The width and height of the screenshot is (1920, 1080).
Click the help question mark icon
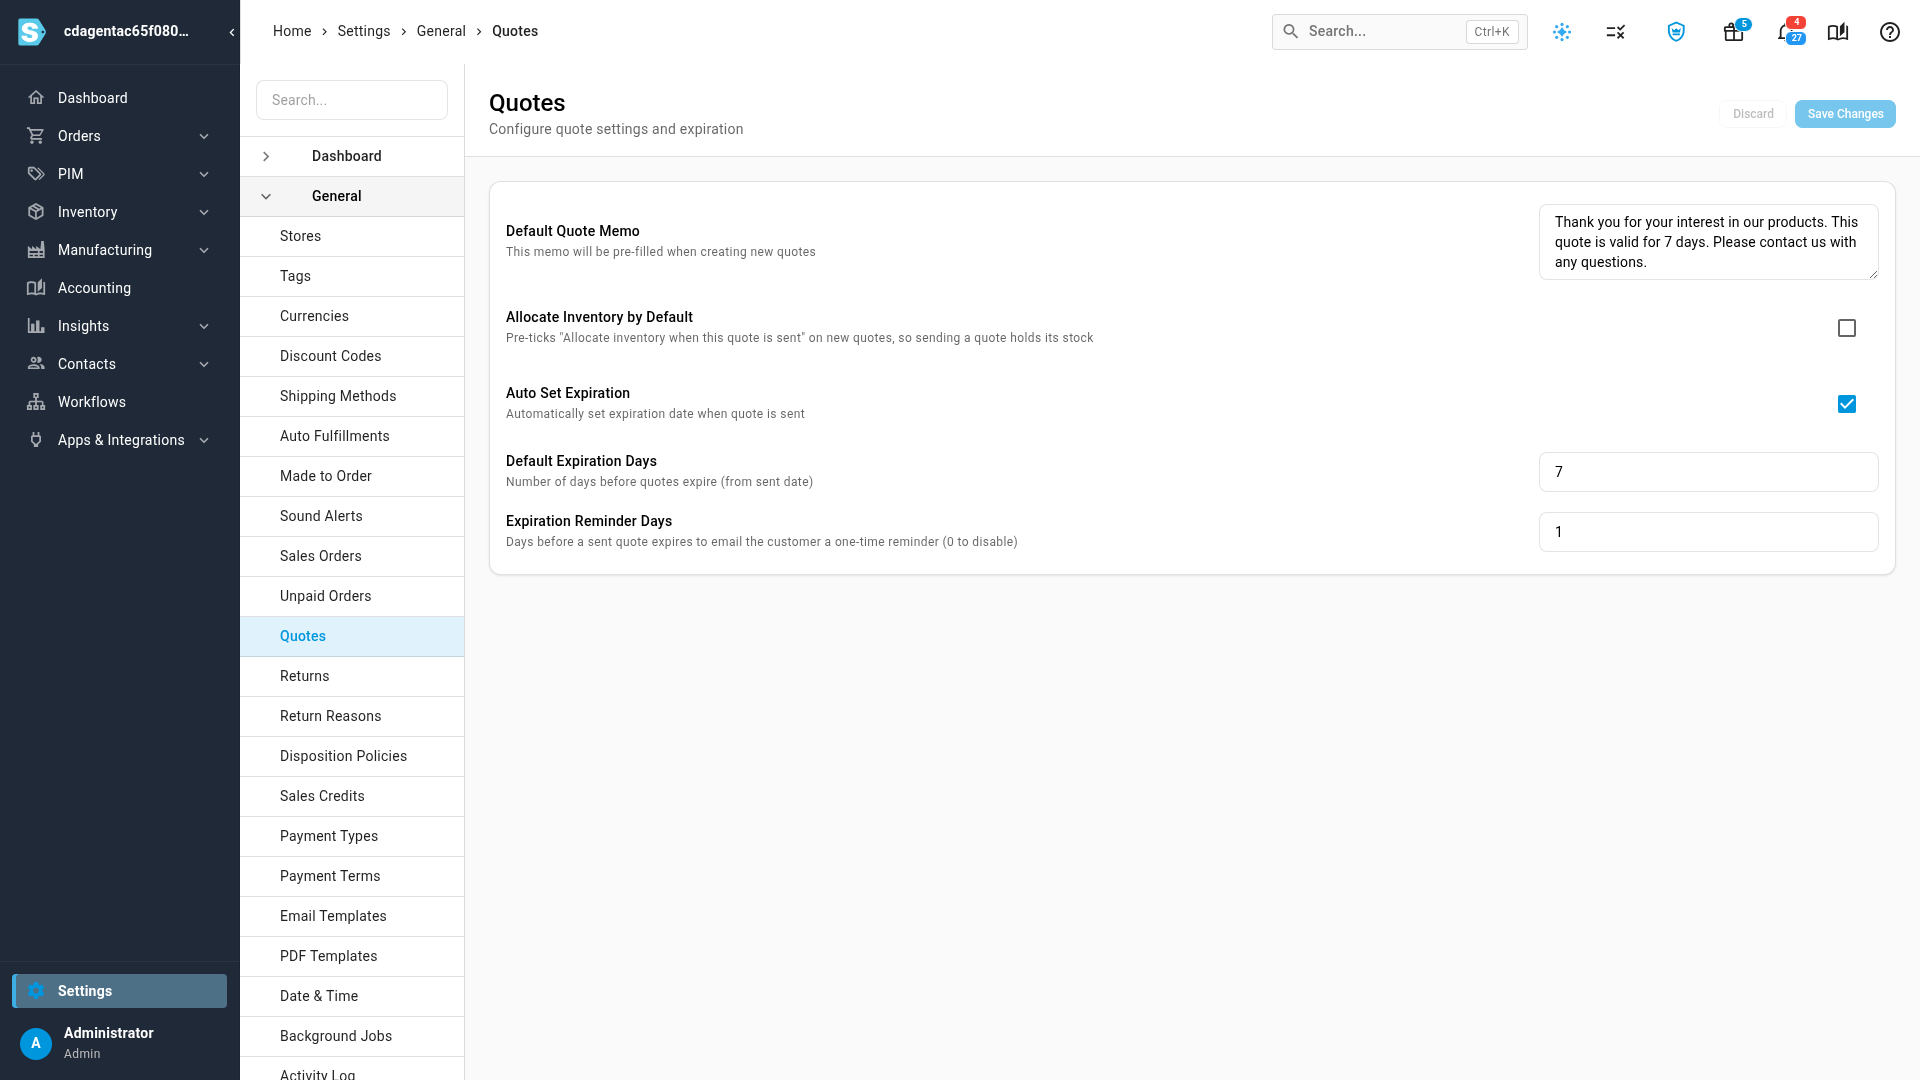click(x=1890, y=32)
